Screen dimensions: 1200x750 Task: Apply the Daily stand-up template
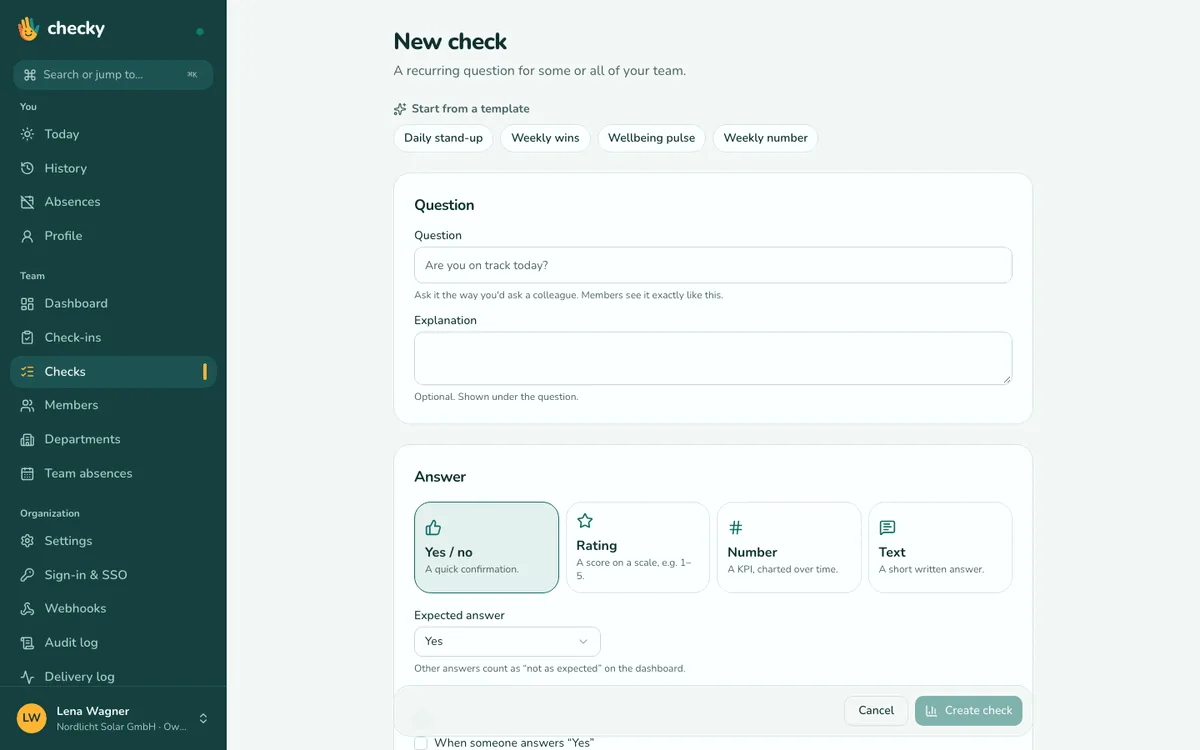pos(443,138)
